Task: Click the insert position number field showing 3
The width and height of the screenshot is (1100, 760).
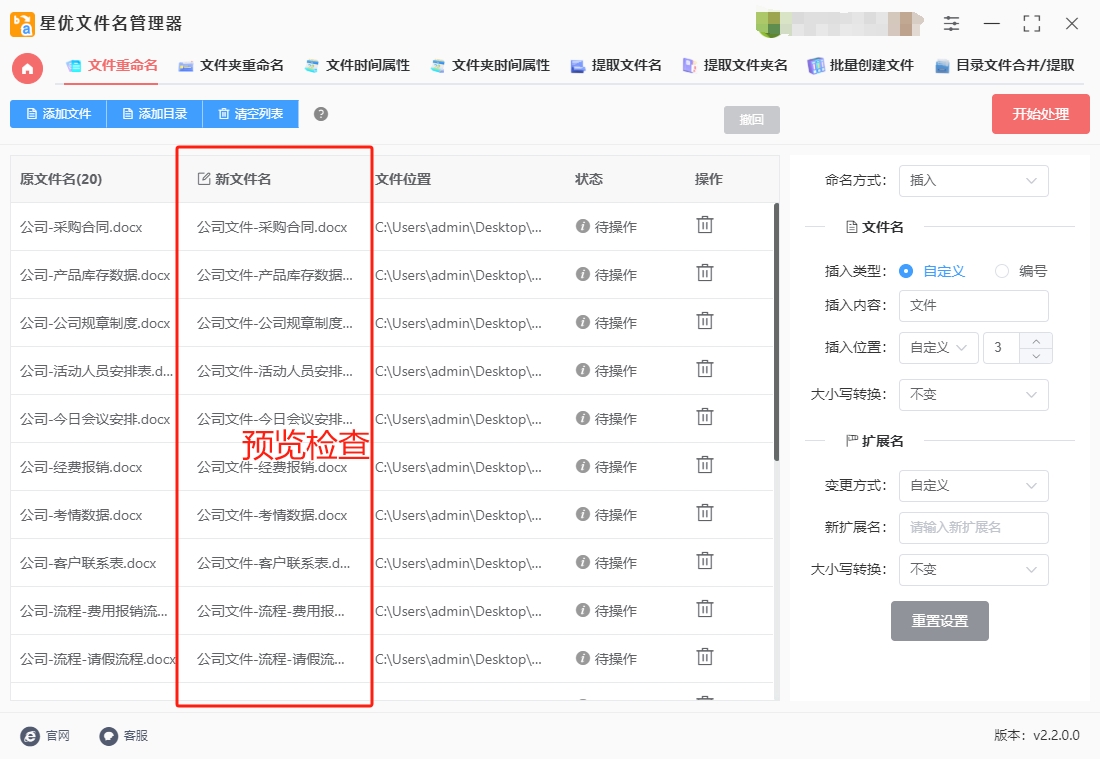Action: pos(1001,348)
